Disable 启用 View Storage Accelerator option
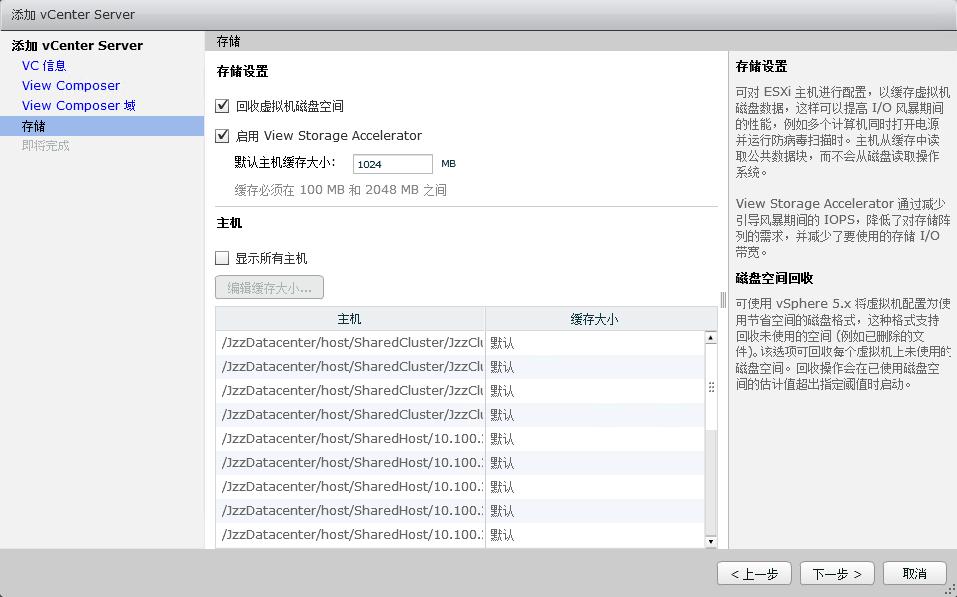 click(223, 137)
